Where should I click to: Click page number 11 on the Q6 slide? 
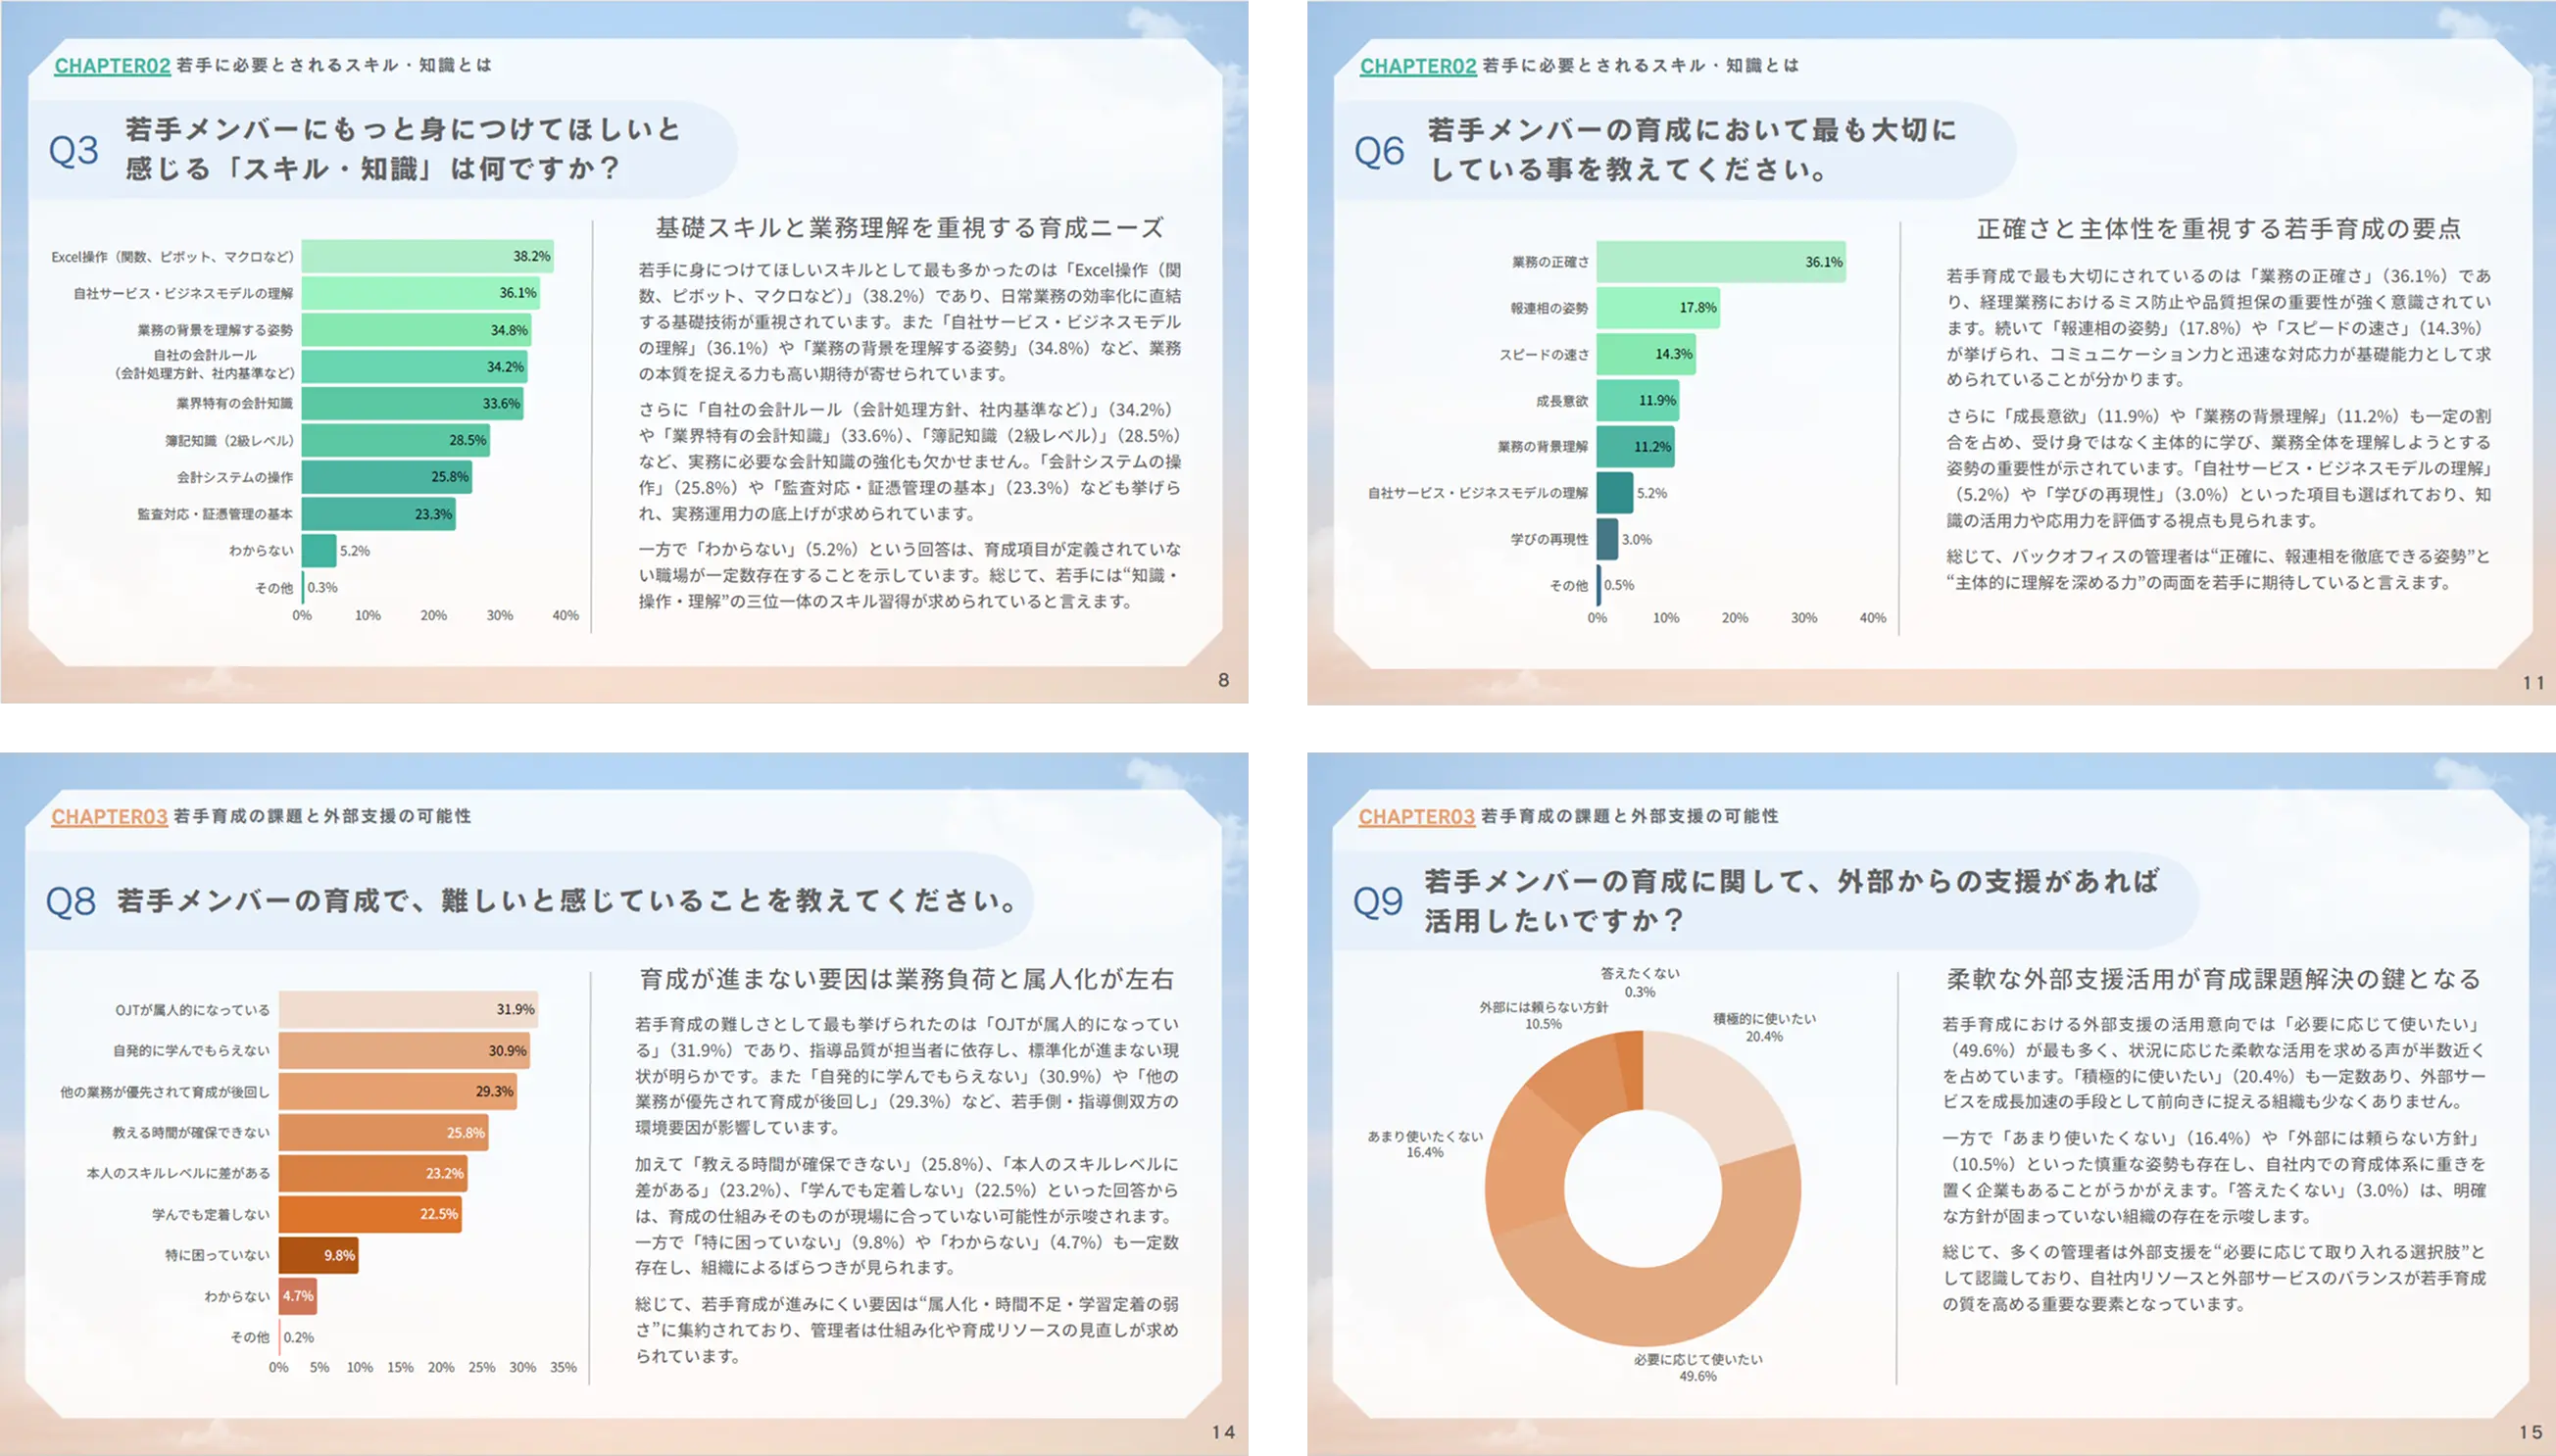tap(2533, 683)
